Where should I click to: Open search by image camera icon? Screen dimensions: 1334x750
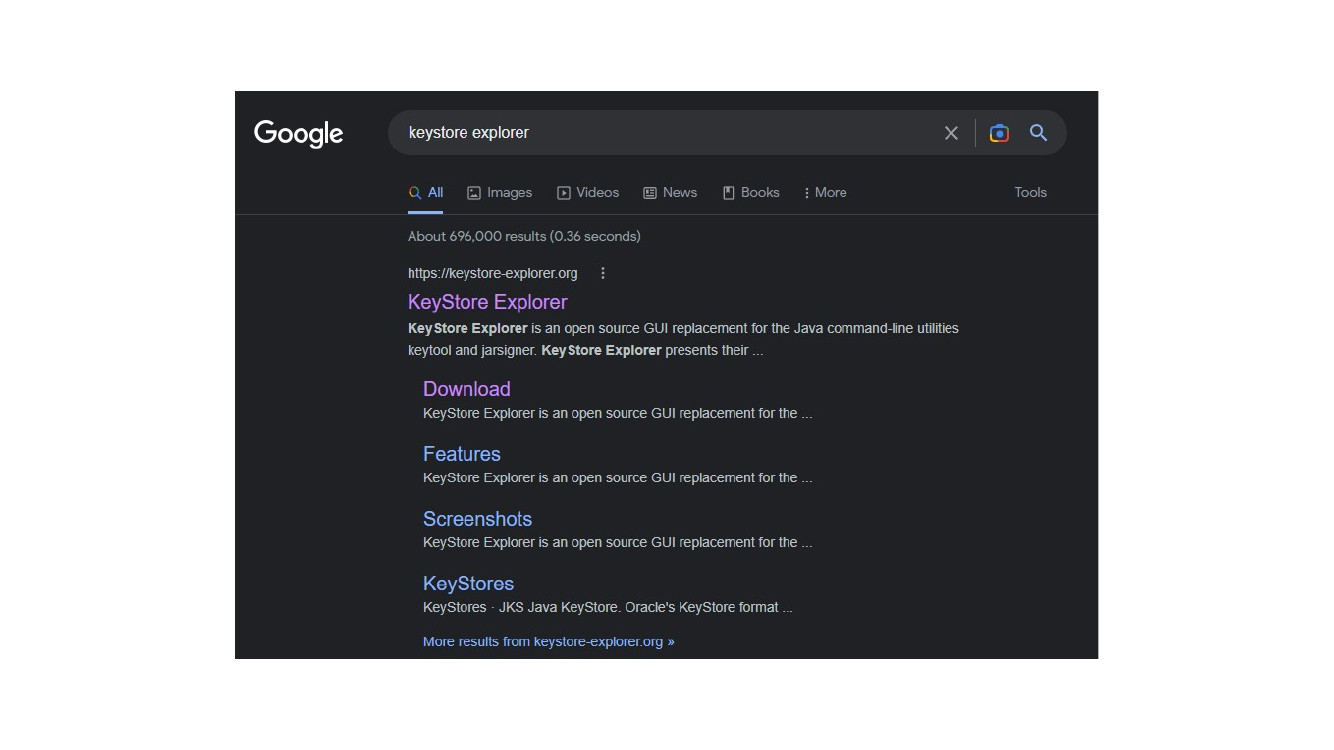point(999,133)
